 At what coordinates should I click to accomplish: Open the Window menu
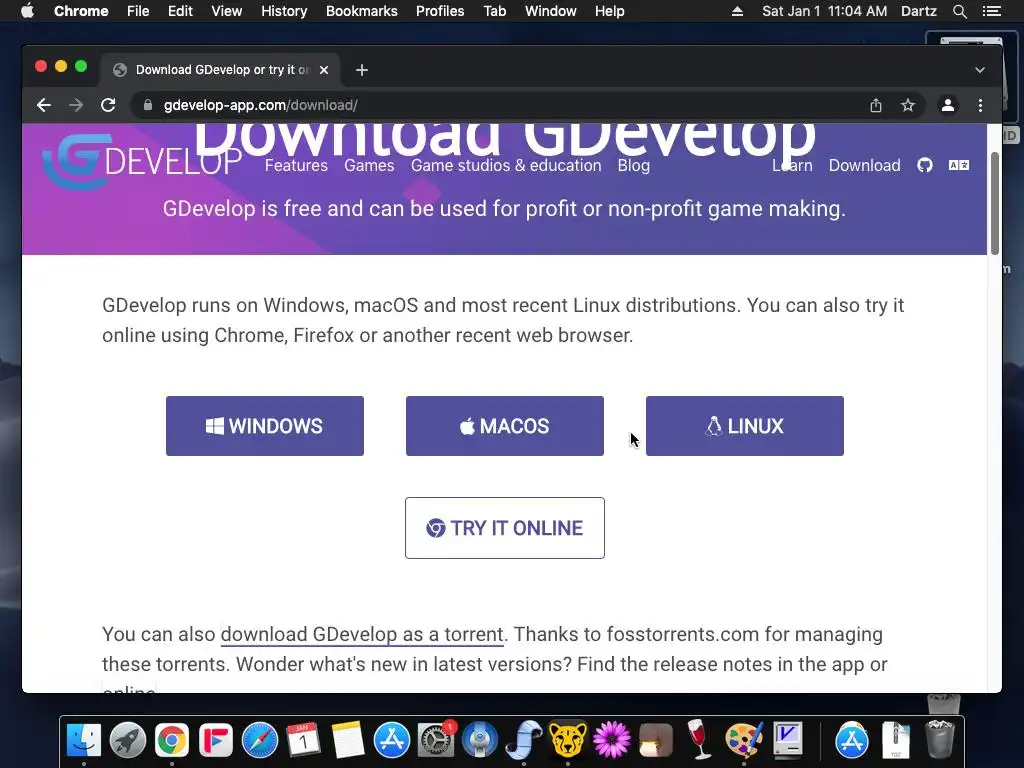[551, 11]
